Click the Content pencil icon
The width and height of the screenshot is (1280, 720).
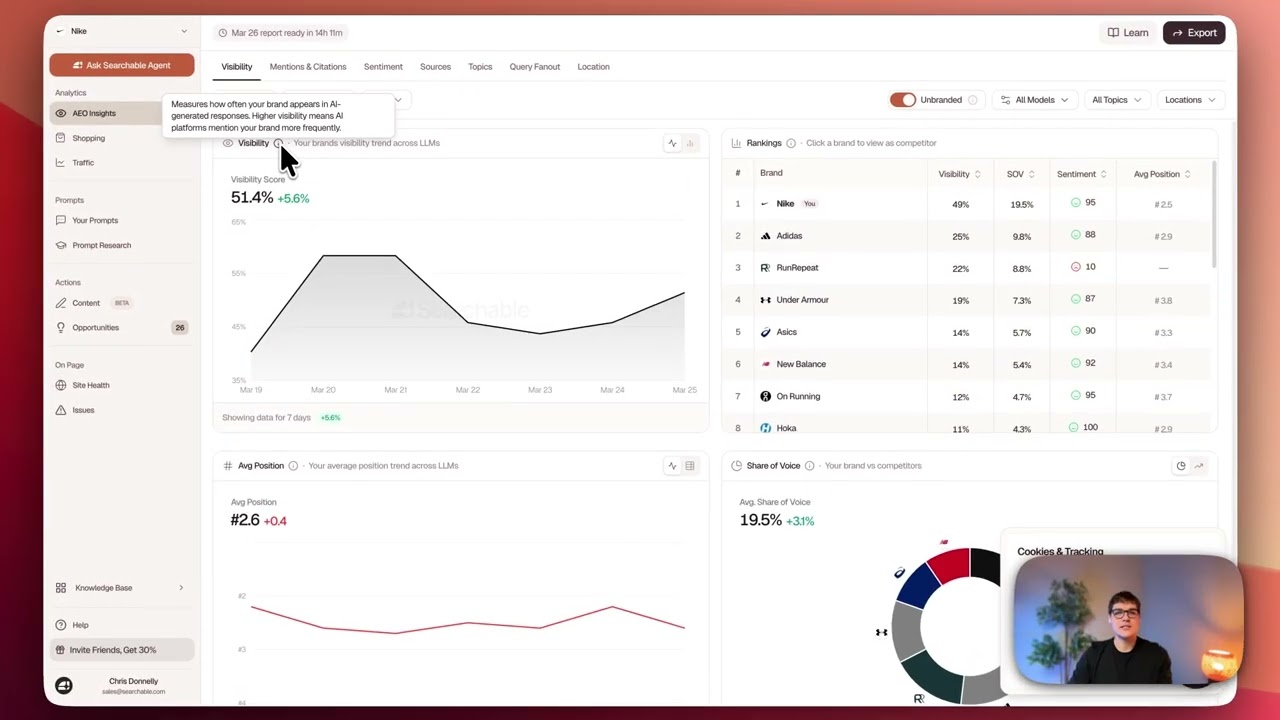tap(61, 303)
